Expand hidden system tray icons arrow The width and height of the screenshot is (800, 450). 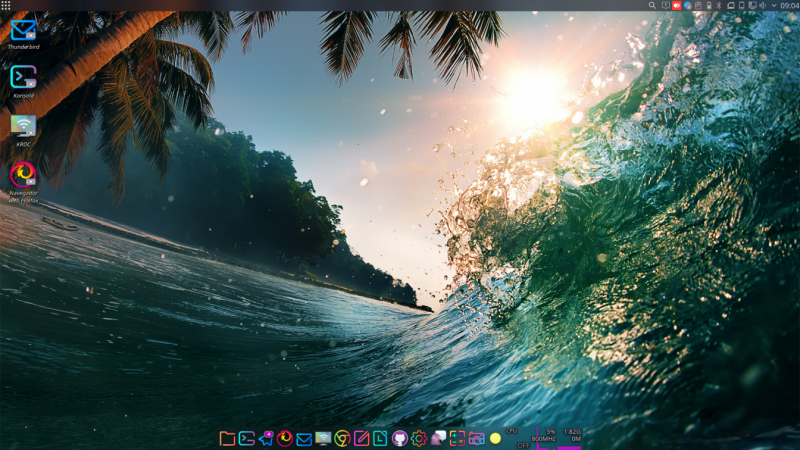click(773, 6)
